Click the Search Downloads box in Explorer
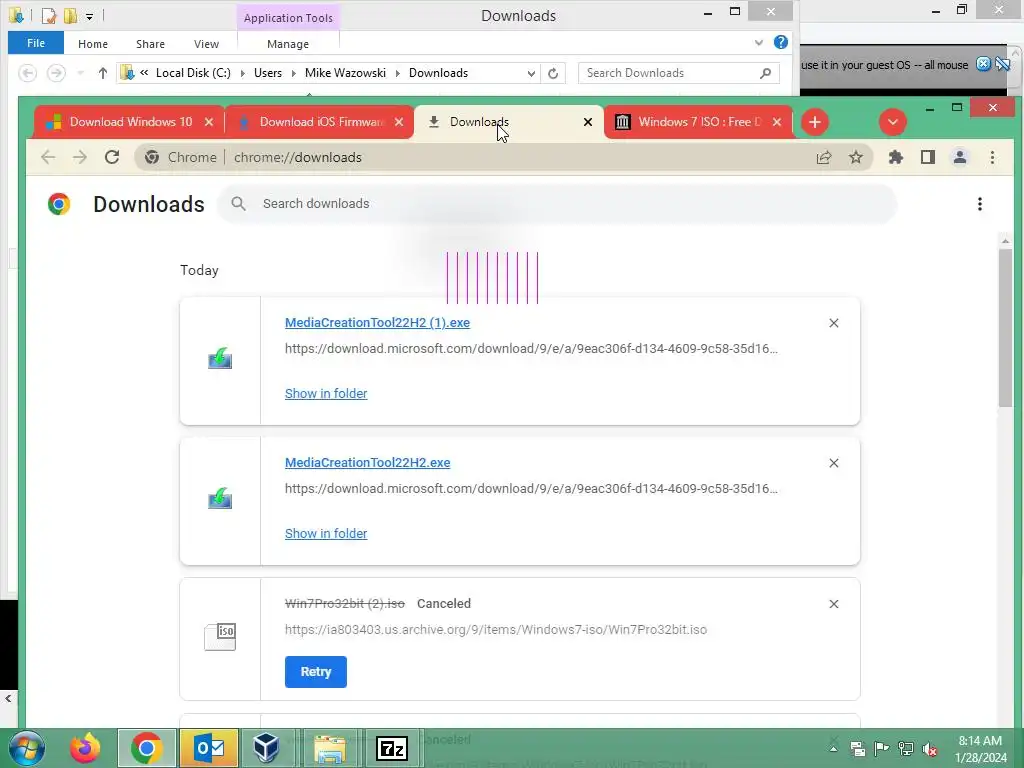Image resolution: width=1024 pixels, height=768 pixels. click(x=679, y=73)
